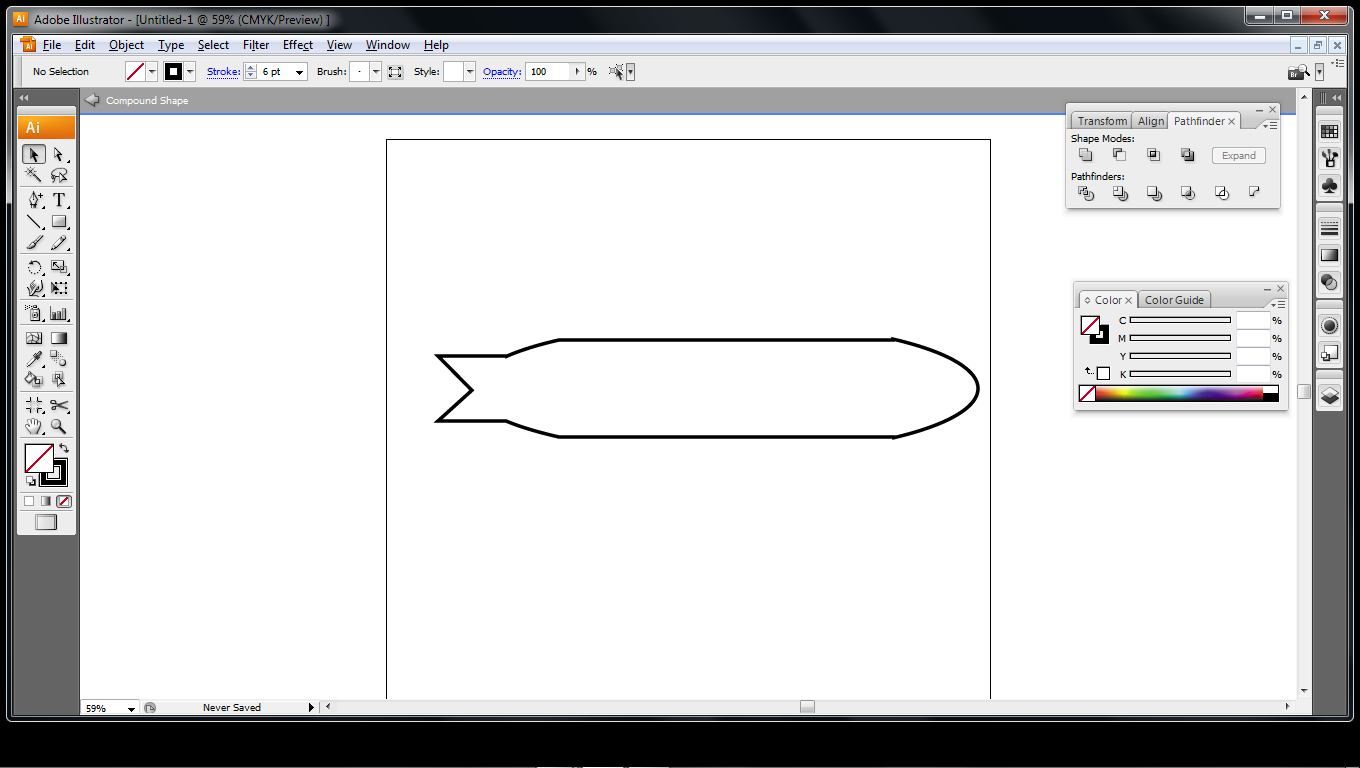Swap fill and stroke colors in toolbox
Viewport: 1360px width, 768px height.
click(64, 449)
